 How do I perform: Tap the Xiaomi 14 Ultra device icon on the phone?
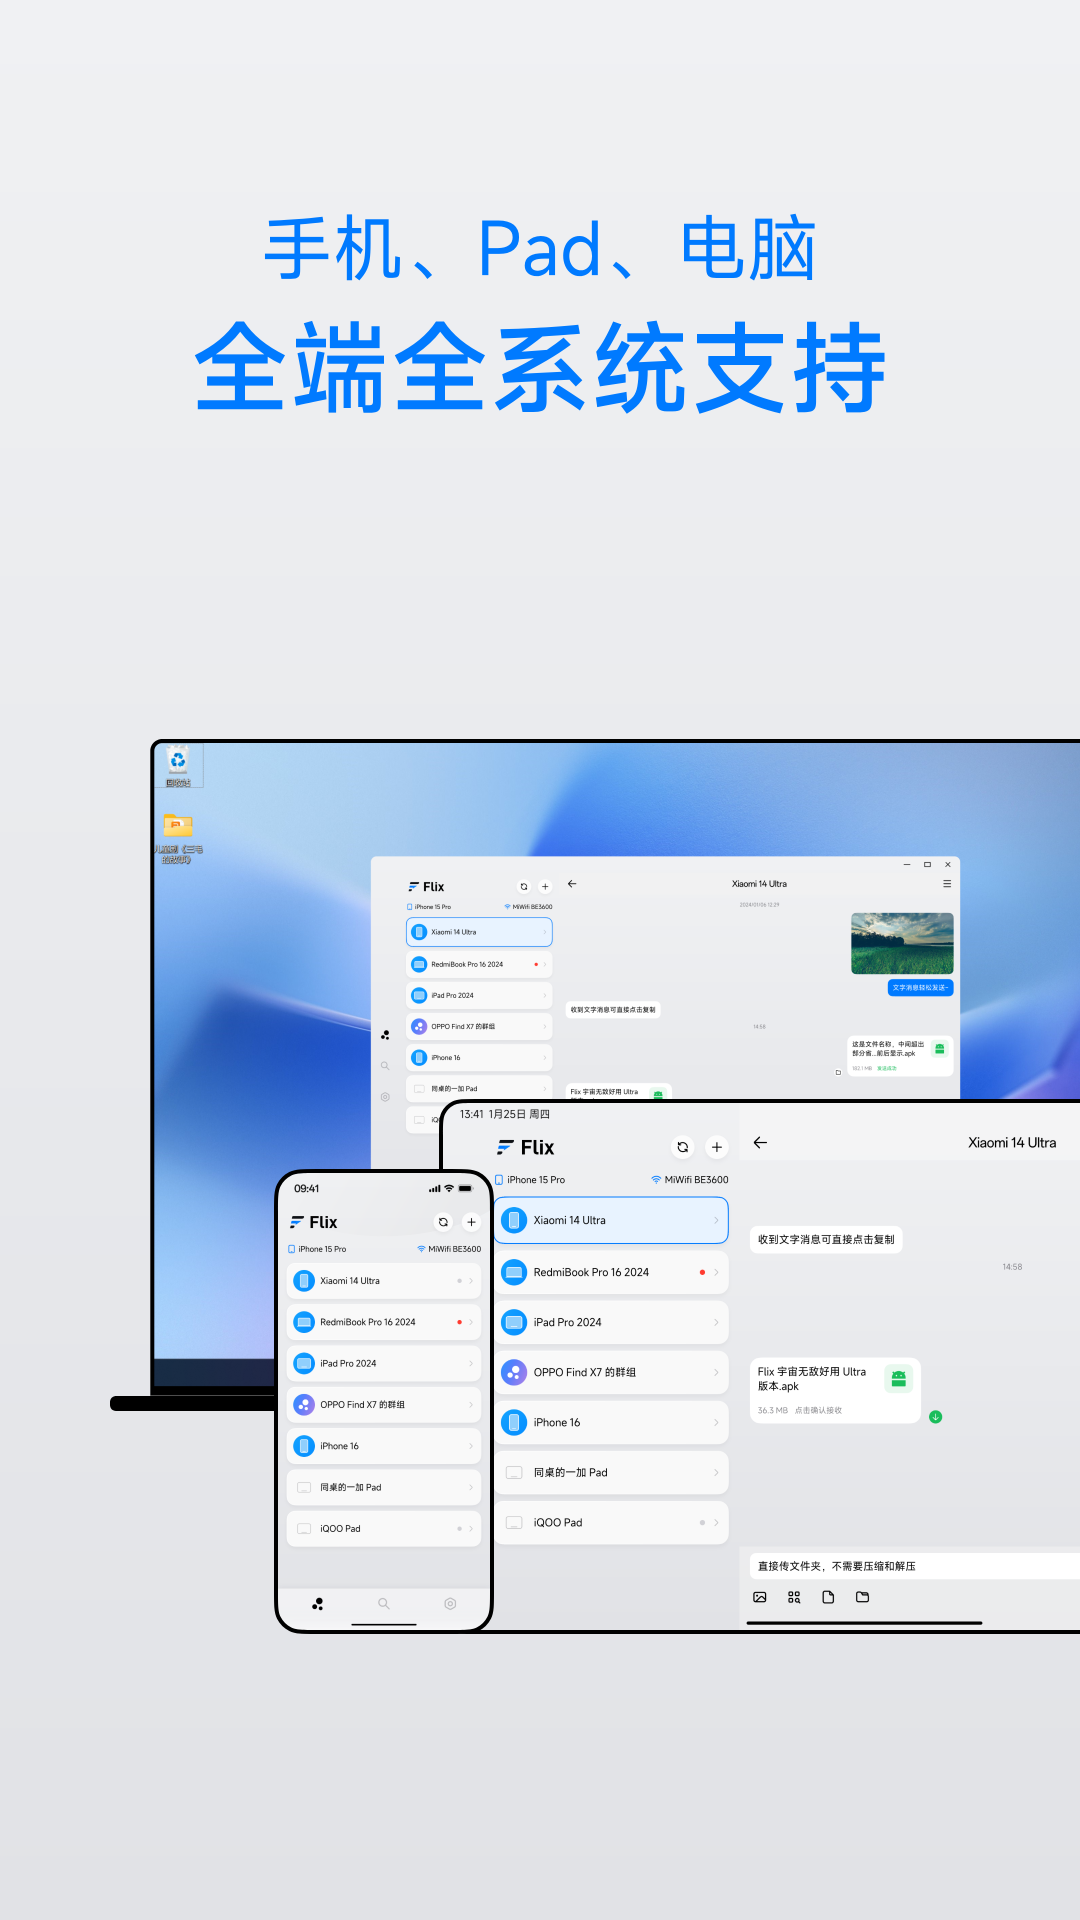304,1281
